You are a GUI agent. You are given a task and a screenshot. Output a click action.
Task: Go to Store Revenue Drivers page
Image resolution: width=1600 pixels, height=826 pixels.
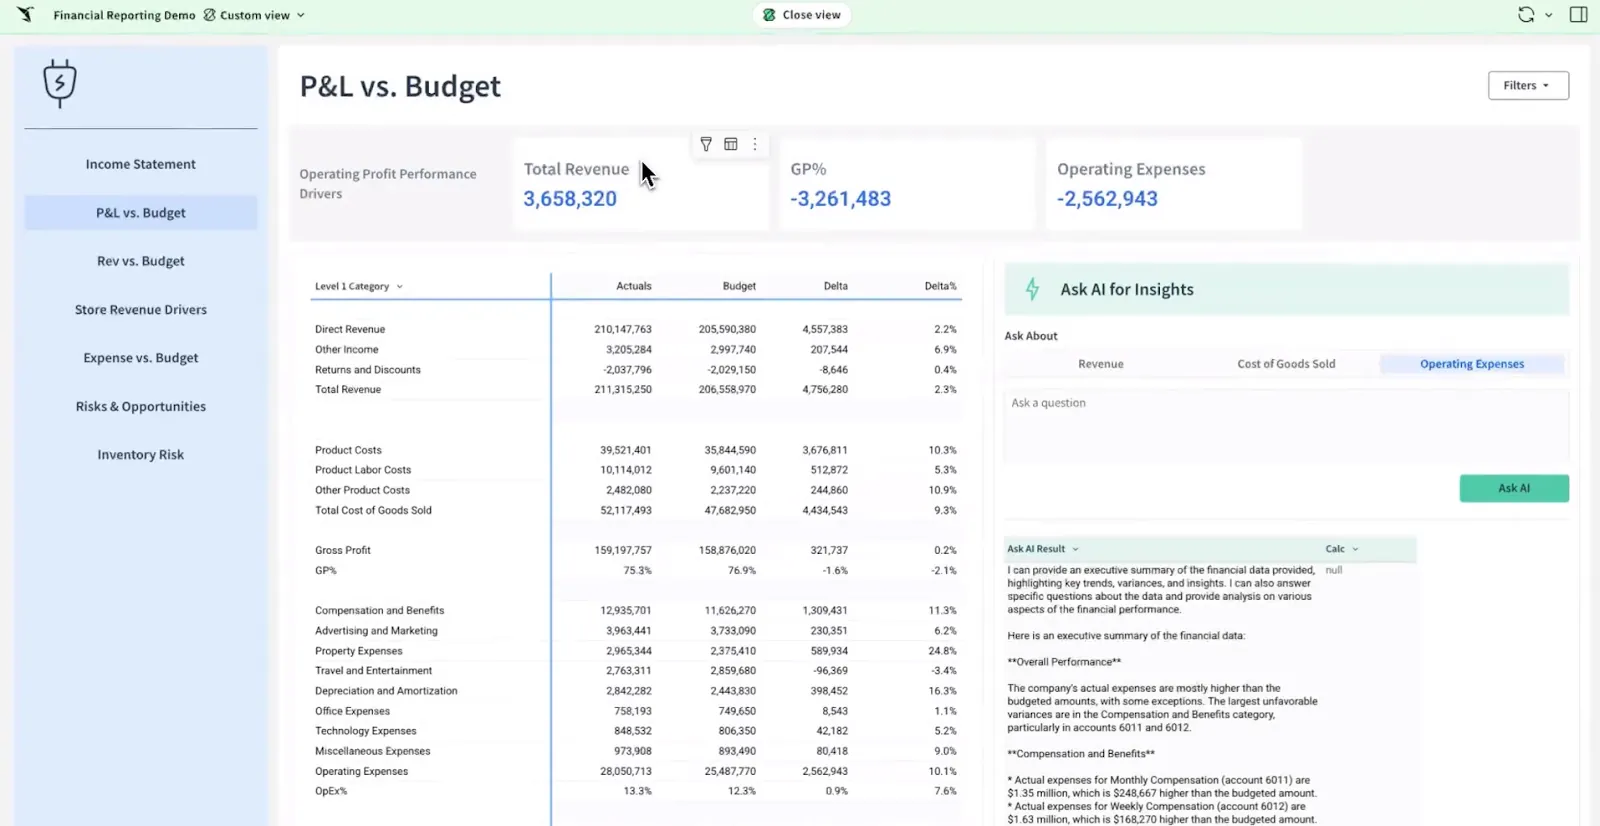pos(141,310)
